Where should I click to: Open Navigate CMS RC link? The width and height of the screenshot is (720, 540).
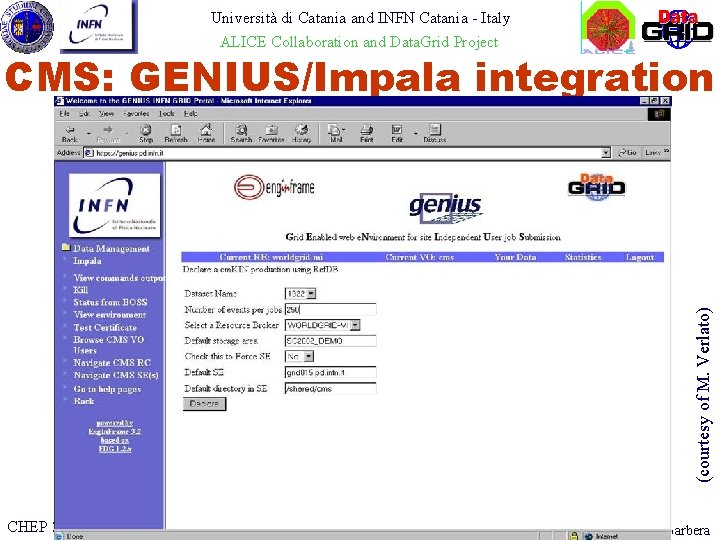click(x=112, y=363)
